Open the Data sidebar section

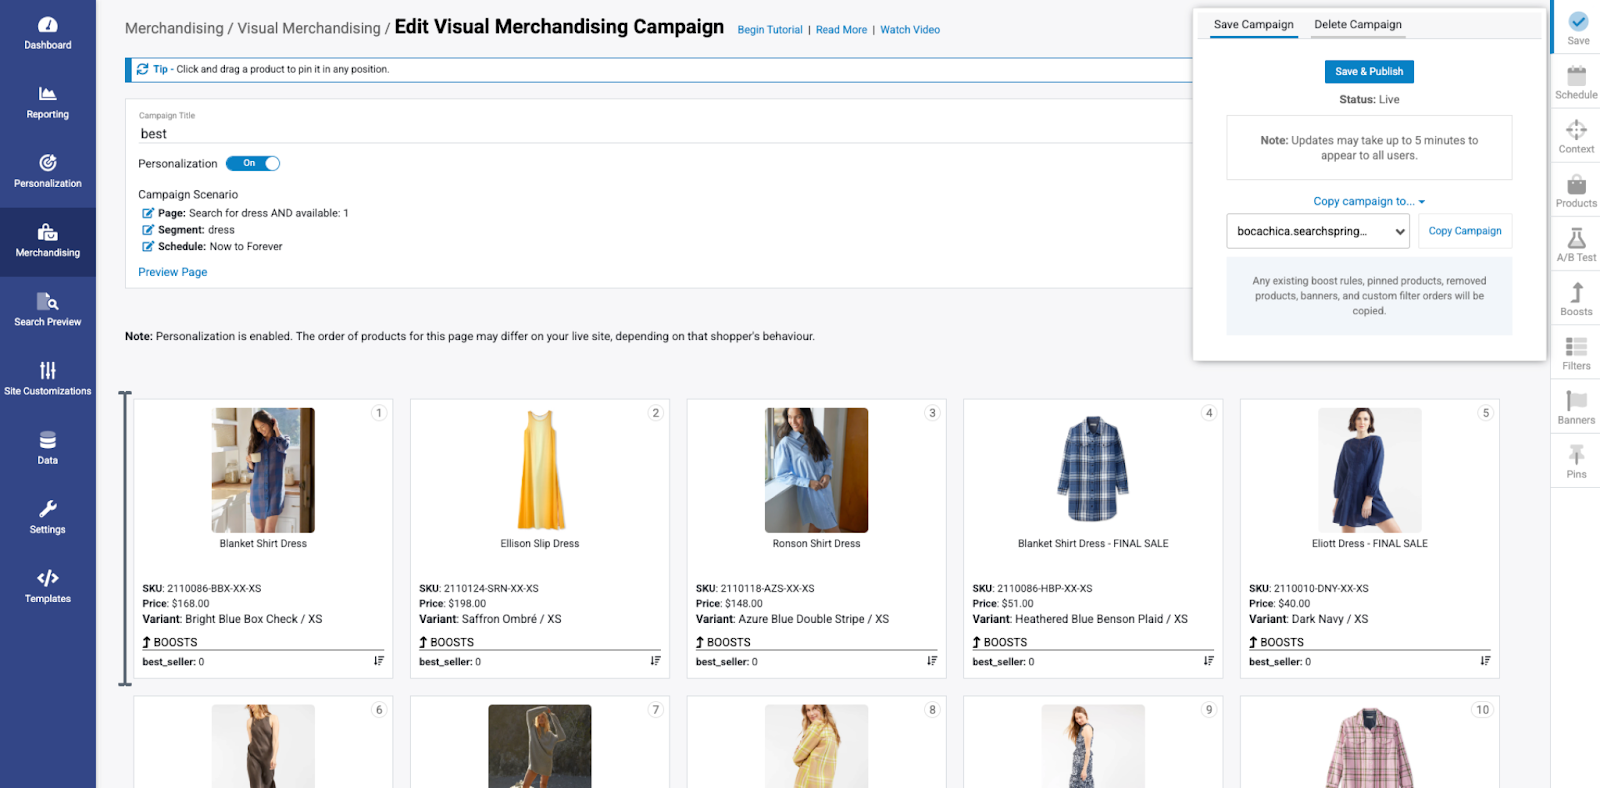point(47,448)
